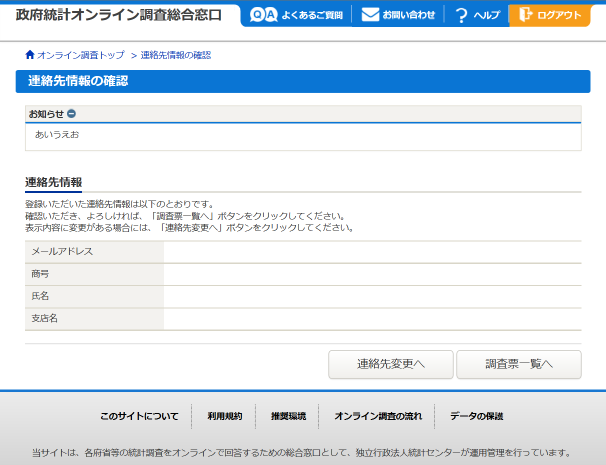The width and height of the screenshot is (606, 465).
Task: Open データの保護 footer link
Action: coord(477,416)
